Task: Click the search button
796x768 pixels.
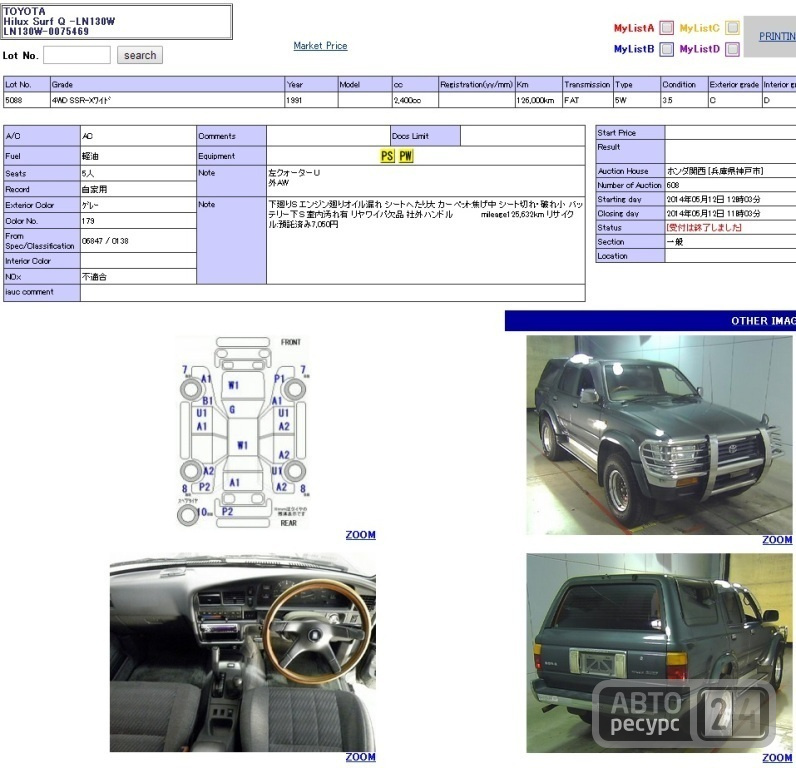Action: pos(140,55)
